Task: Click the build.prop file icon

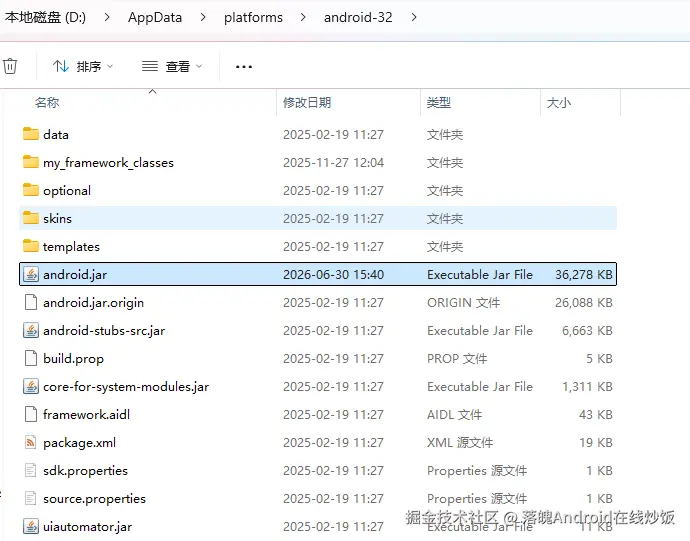Action: coord(30,358)
